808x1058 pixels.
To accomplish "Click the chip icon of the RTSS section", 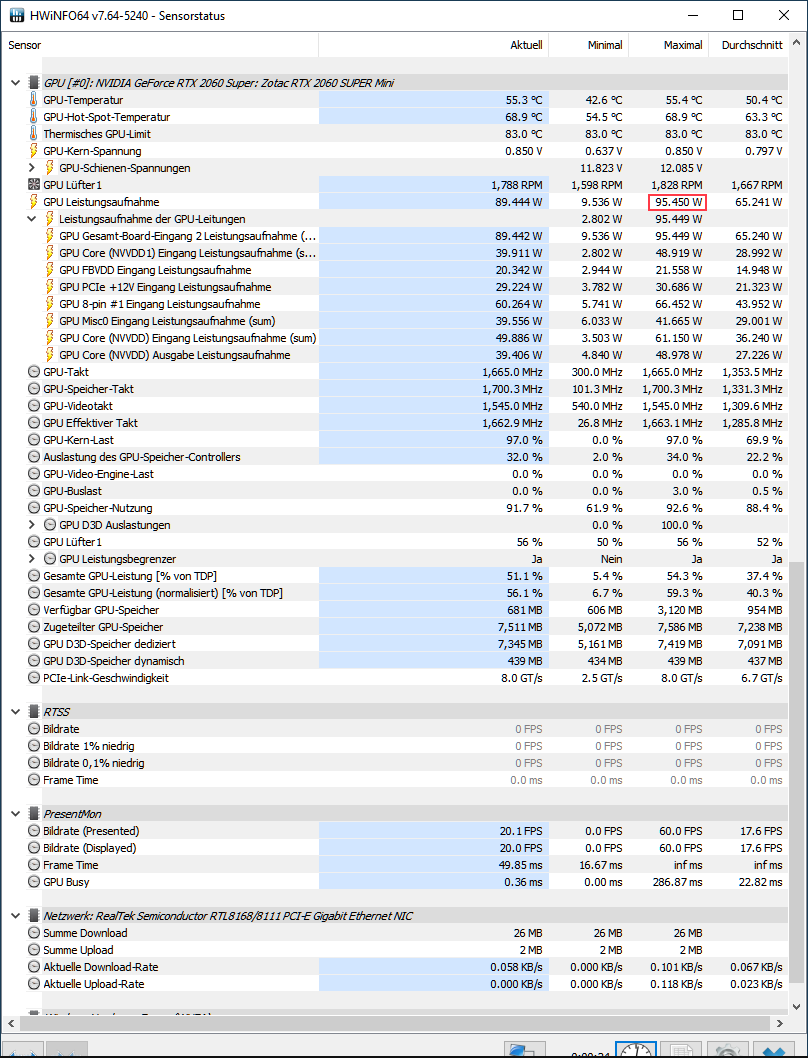I will 34,712.
